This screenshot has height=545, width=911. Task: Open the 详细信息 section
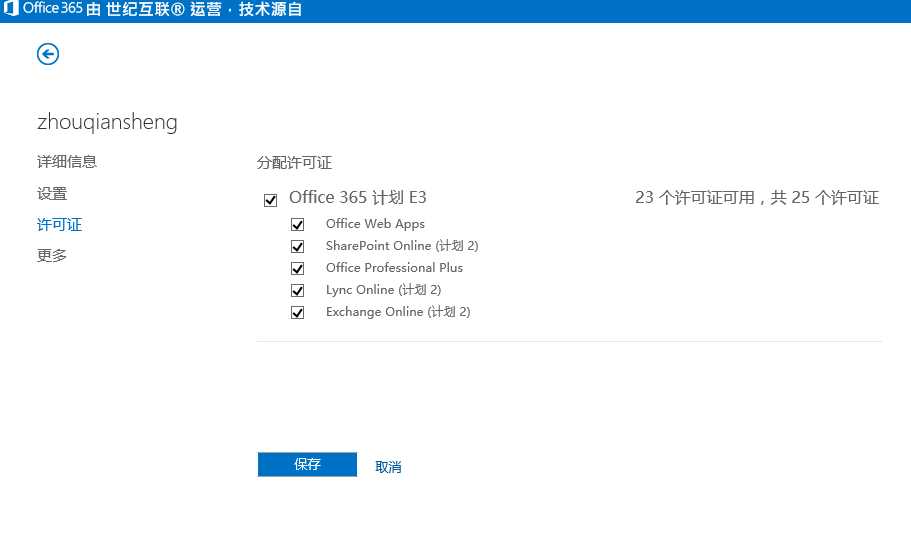pyautogui.click(x=67, y=162)
